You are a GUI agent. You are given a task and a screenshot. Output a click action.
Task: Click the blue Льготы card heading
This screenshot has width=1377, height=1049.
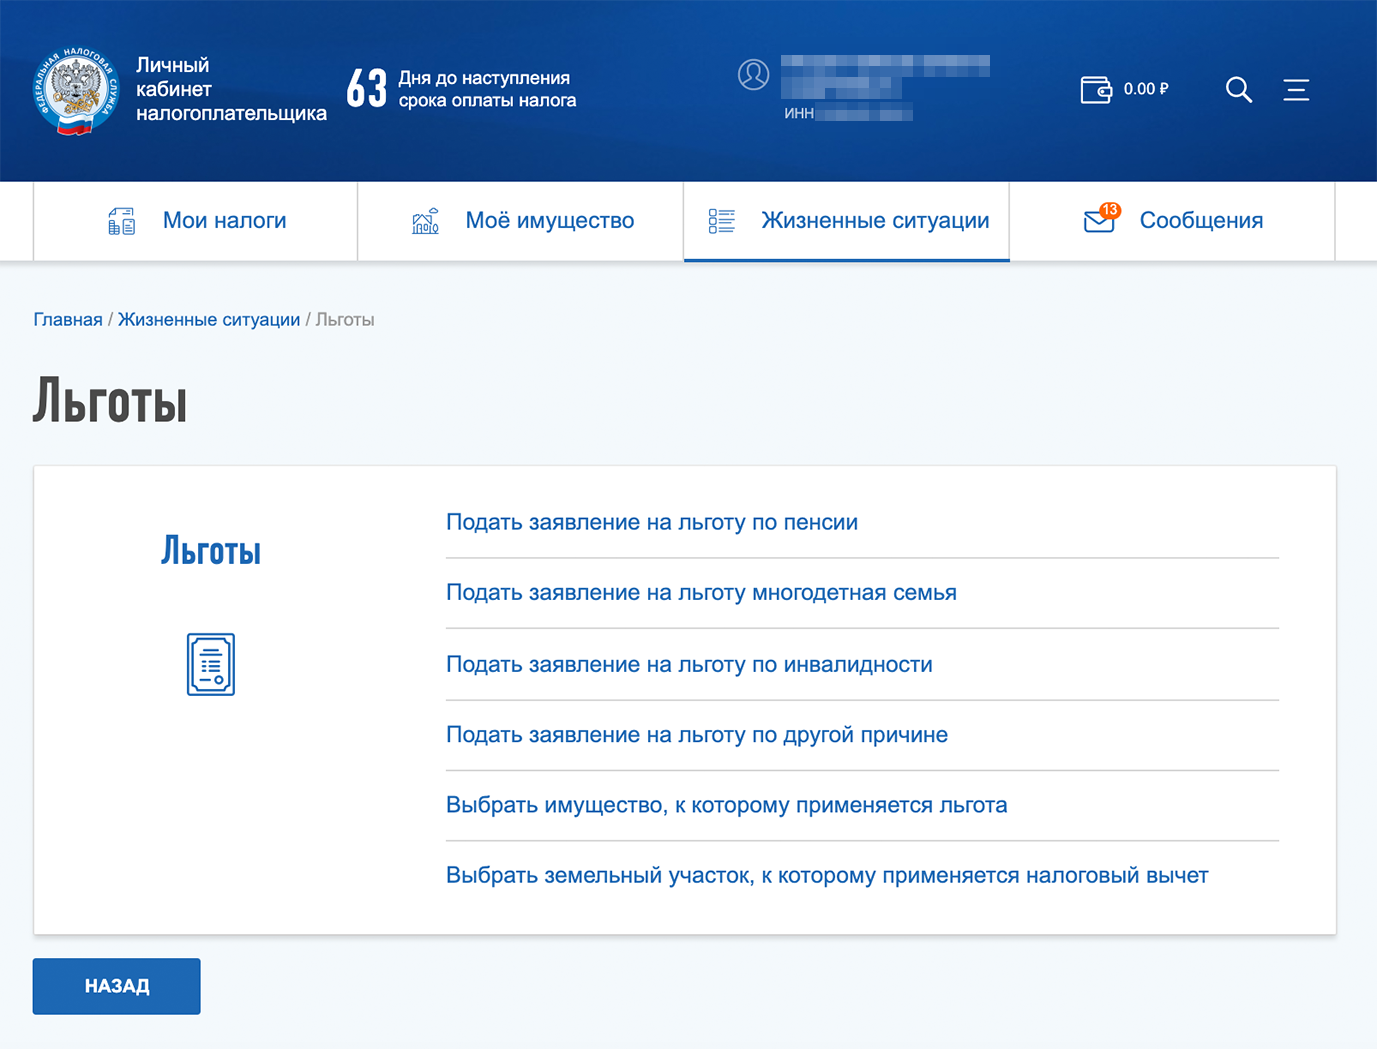point(211,551)
